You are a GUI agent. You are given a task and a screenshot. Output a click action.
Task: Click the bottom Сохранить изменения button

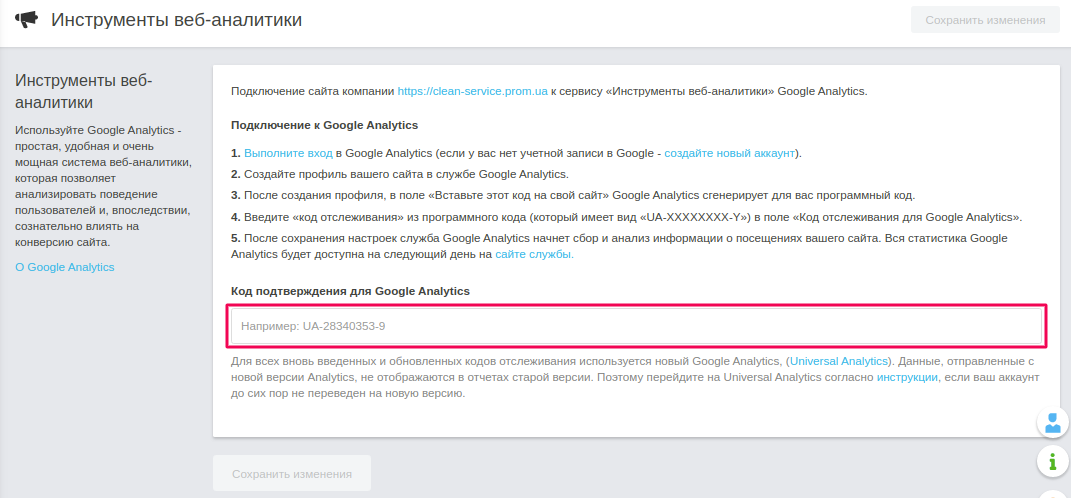(x=292, y=473)
